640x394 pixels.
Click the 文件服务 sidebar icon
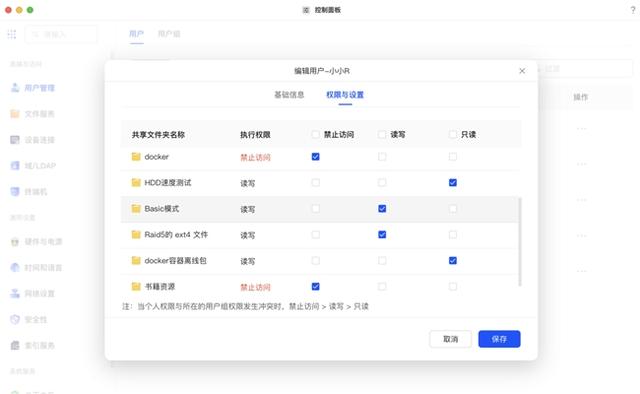[x=15, y=114]
